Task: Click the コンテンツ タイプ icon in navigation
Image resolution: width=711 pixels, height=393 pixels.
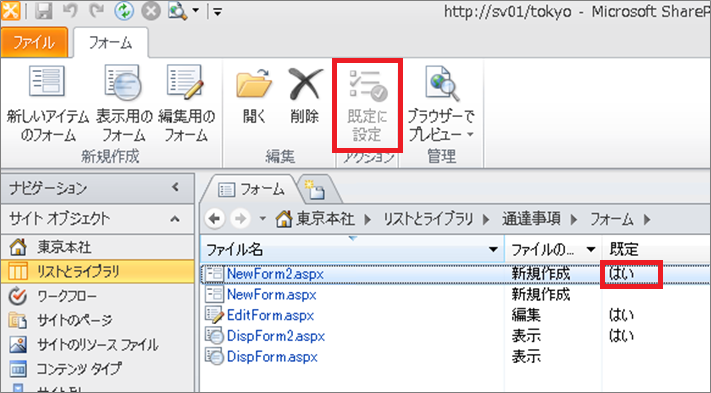Action: click(18, 369)
